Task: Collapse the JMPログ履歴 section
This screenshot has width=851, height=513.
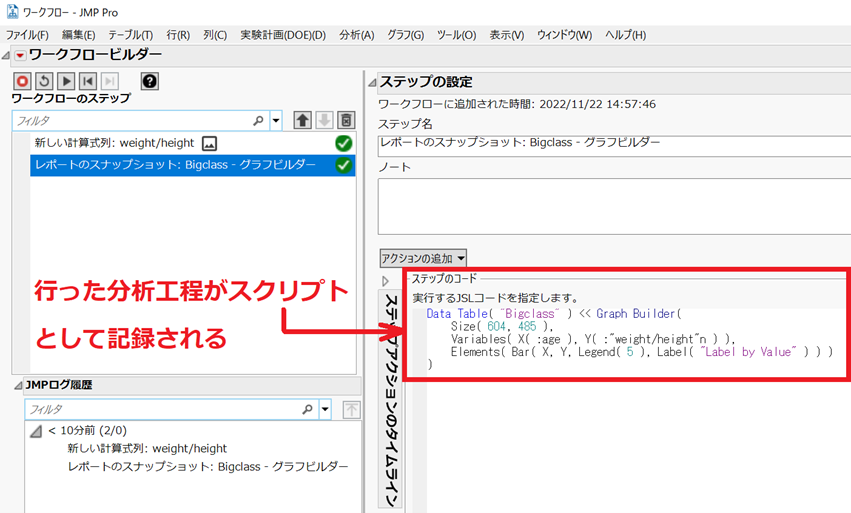Action: [x=18, y=385]
